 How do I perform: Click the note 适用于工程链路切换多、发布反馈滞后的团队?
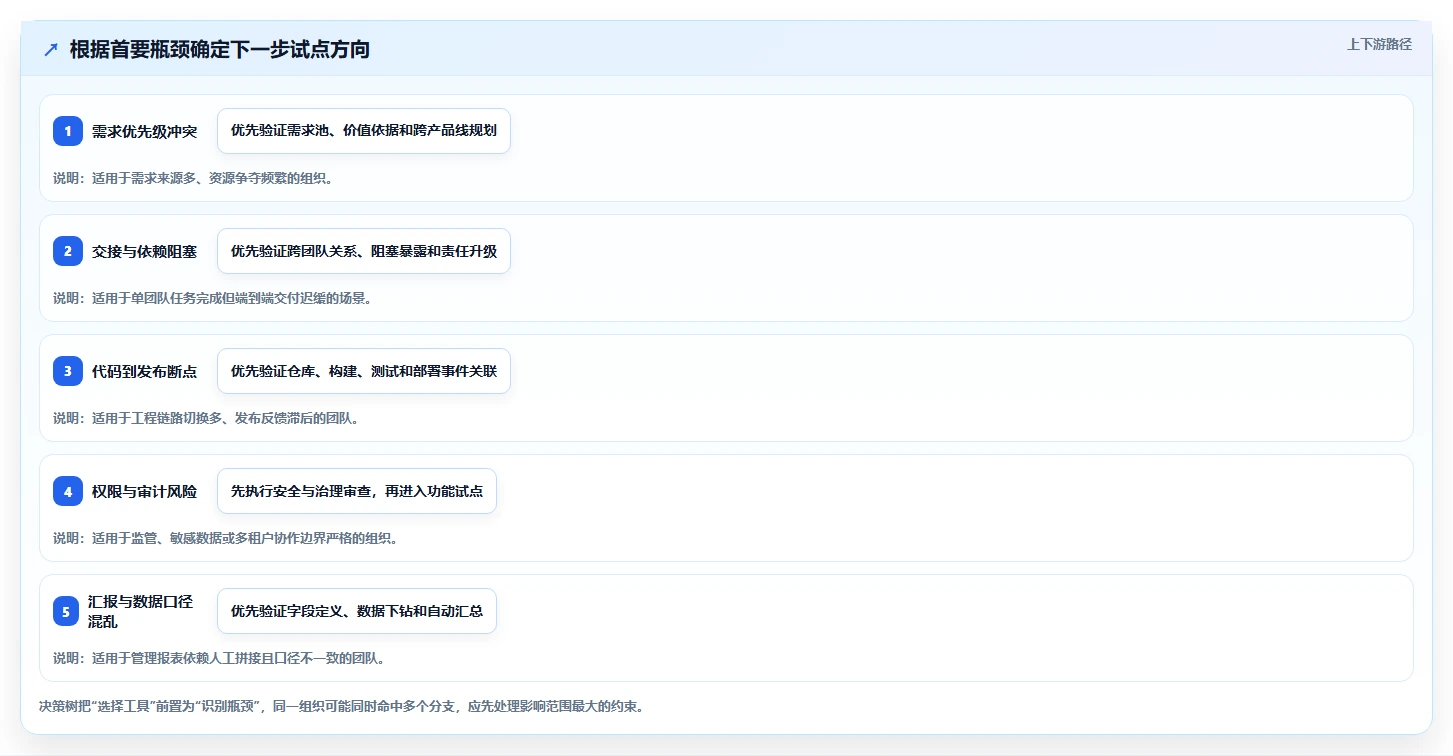(205, 418)
